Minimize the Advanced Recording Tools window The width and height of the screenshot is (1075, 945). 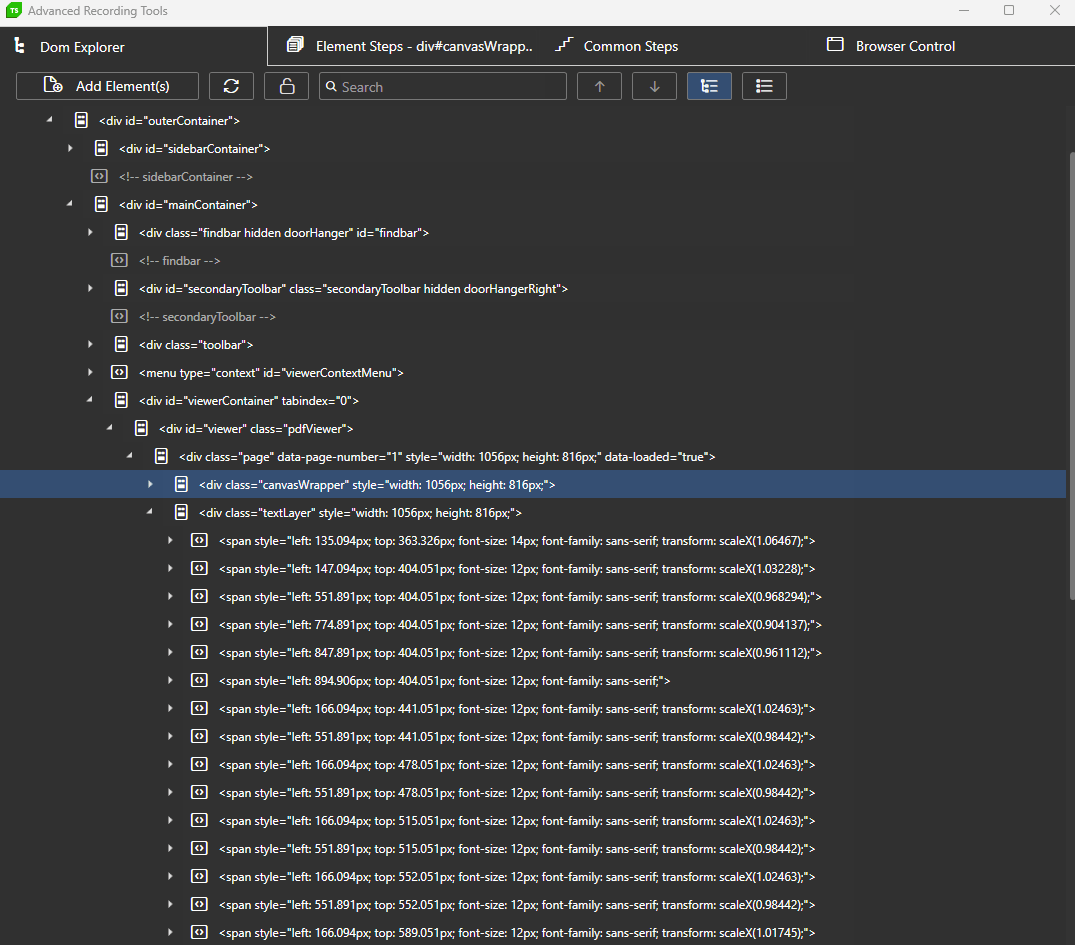963,10
